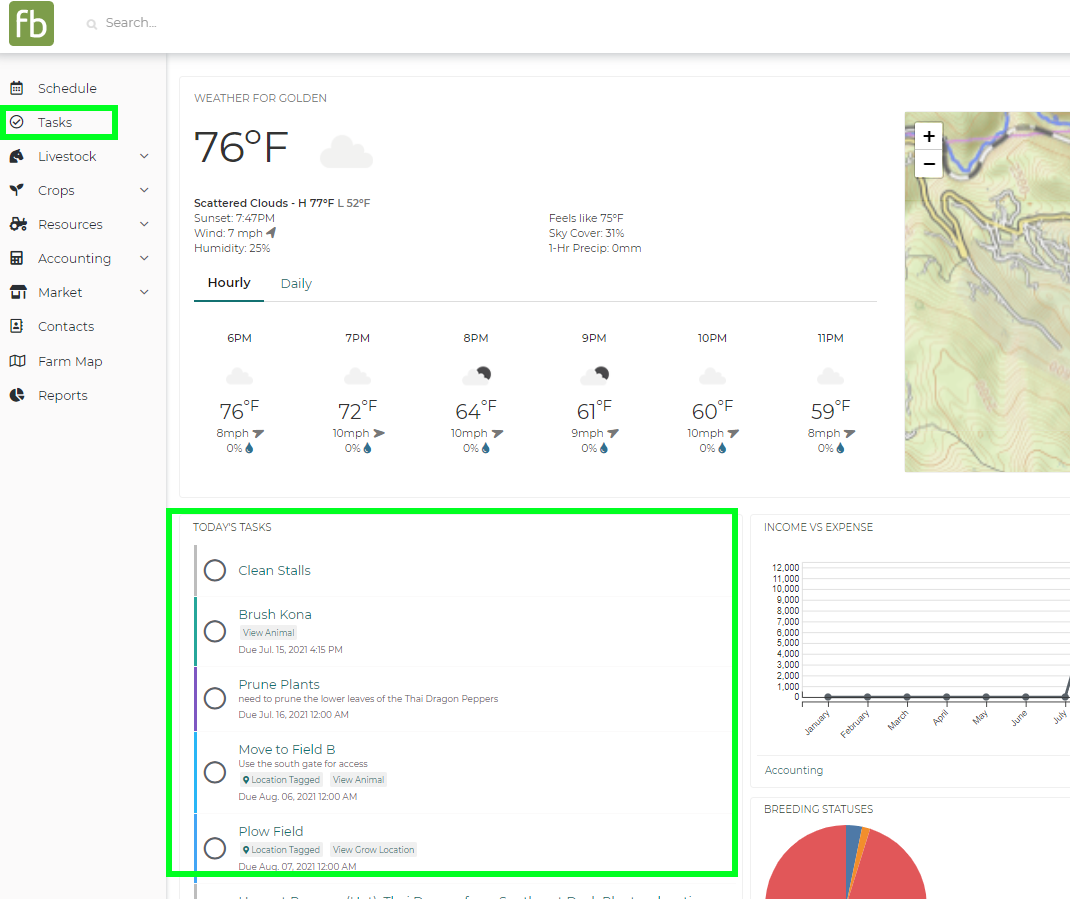This screenshot has height=899, width=1070.
Task: Click Location Tagged under Move to Field B
Action: 281,780
